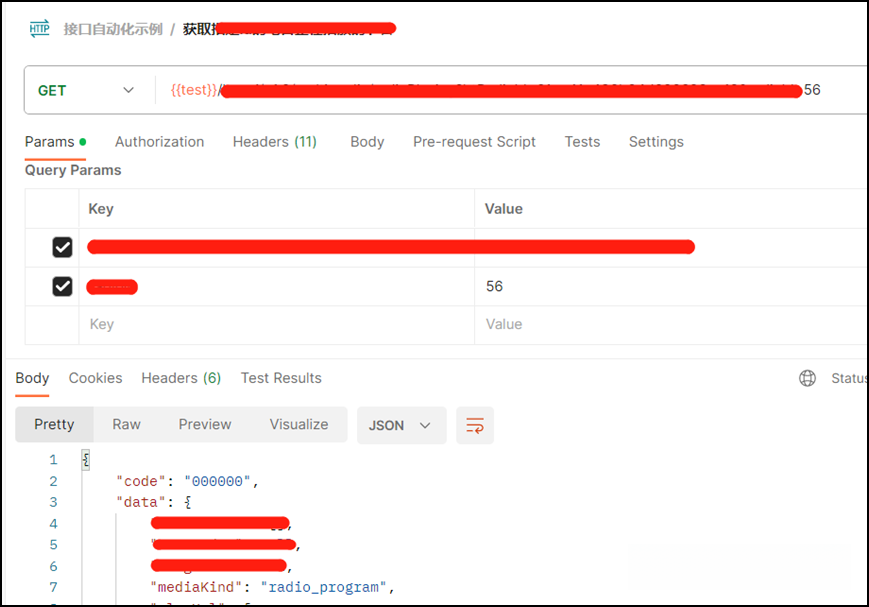Expand the JSON format dropdown

click(x=401, y=425)
